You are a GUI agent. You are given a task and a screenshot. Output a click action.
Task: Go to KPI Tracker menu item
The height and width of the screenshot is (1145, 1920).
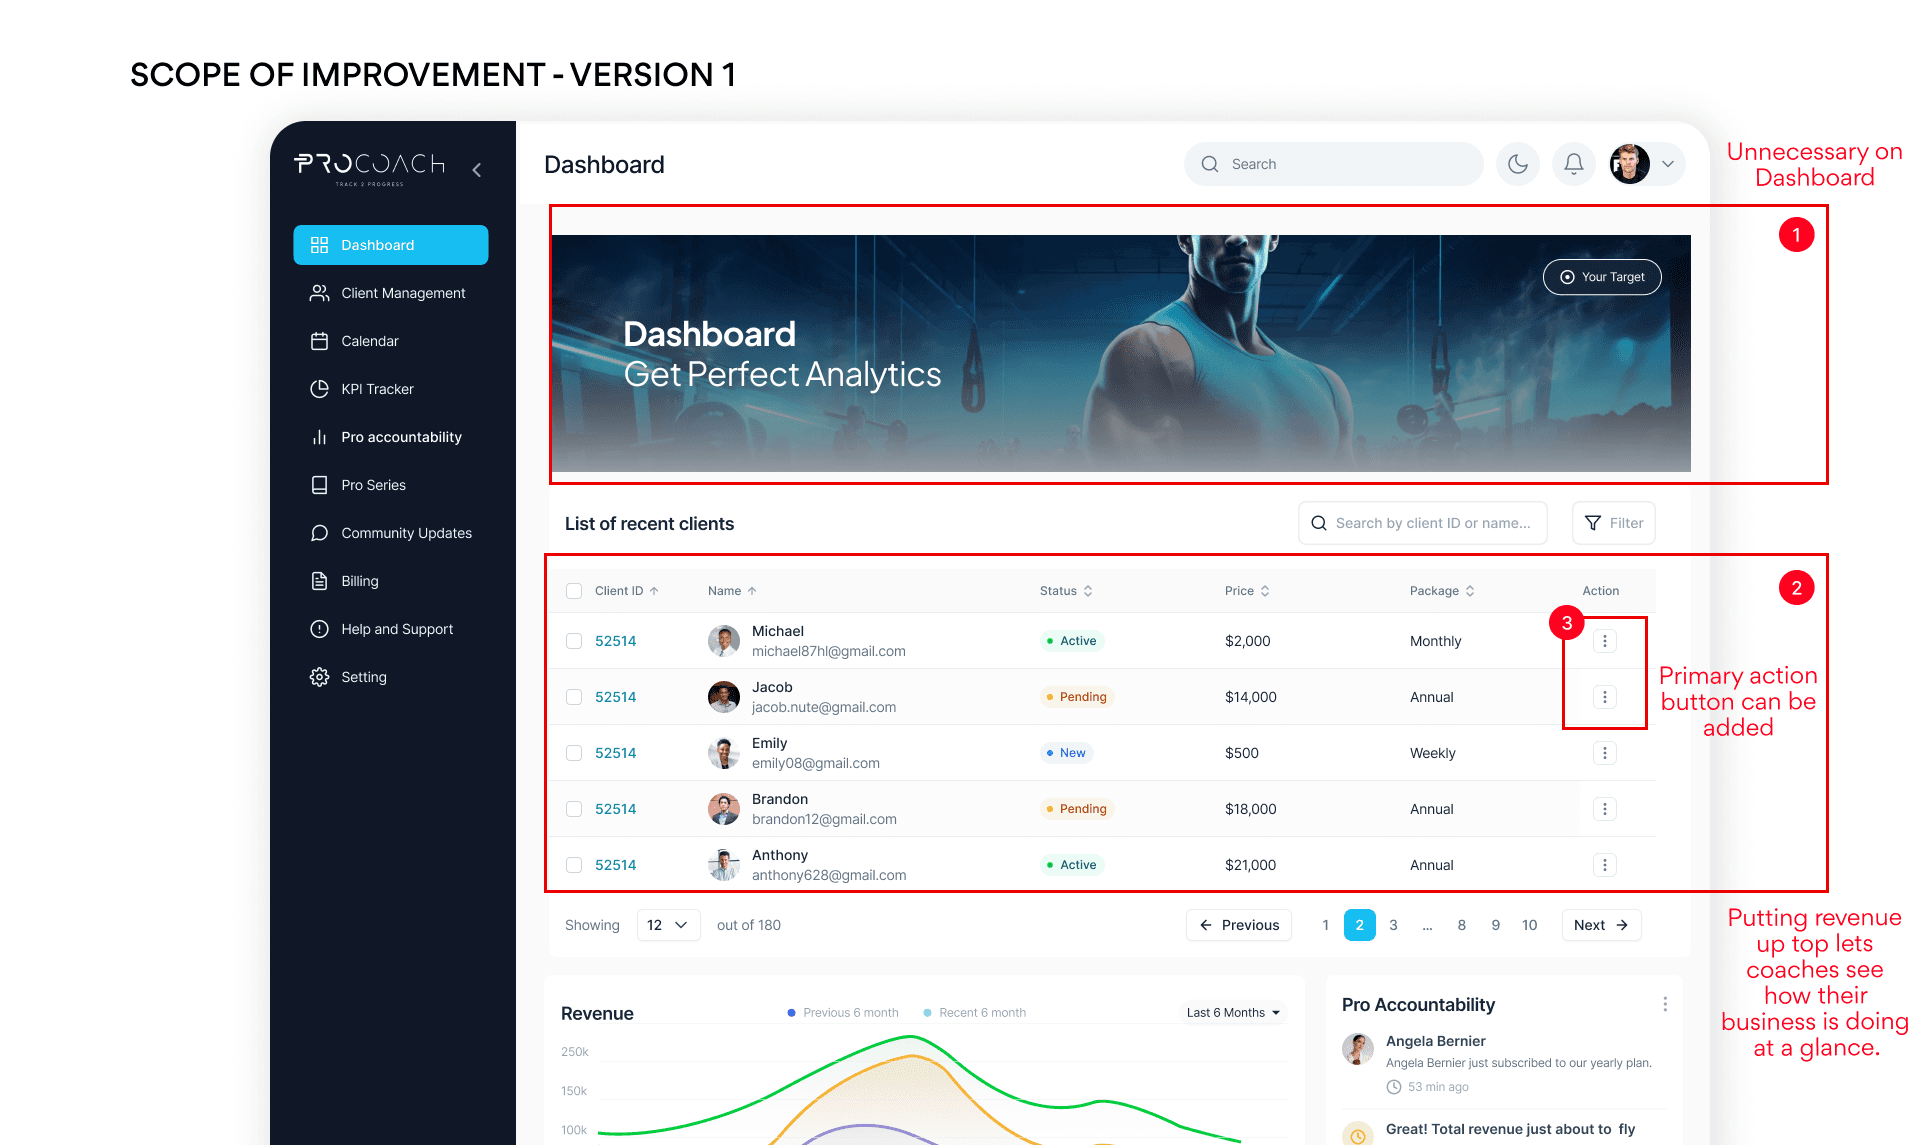(x=377, y=389)
